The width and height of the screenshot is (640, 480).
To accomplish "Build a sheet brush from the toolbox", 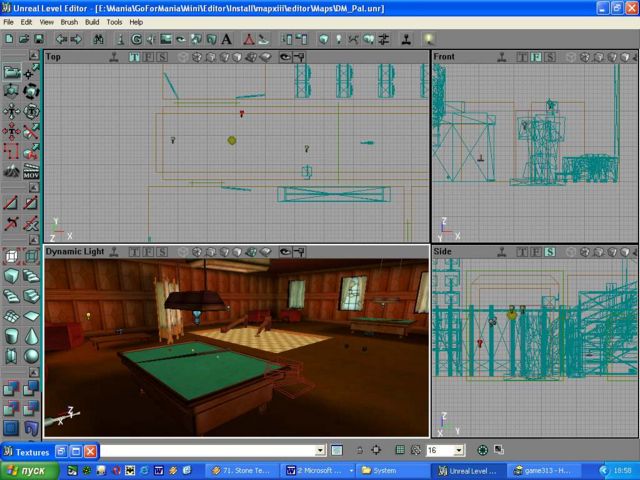I will pos(31,316).
